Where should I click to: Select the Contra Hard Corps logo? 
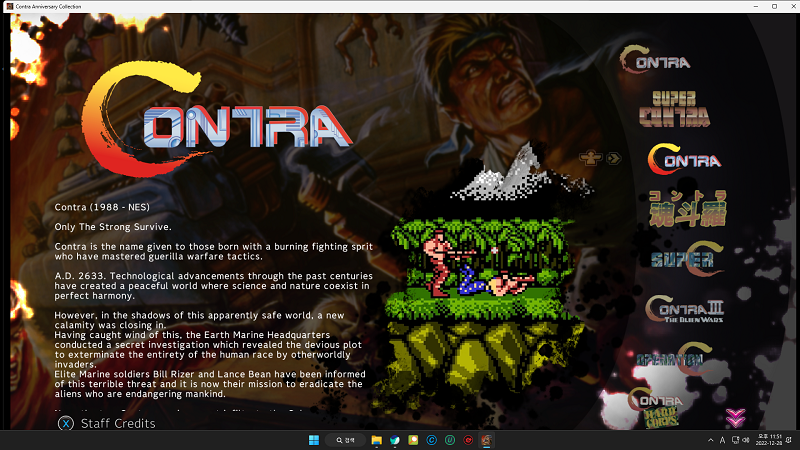pyautogui.click(x=655, y=407)
